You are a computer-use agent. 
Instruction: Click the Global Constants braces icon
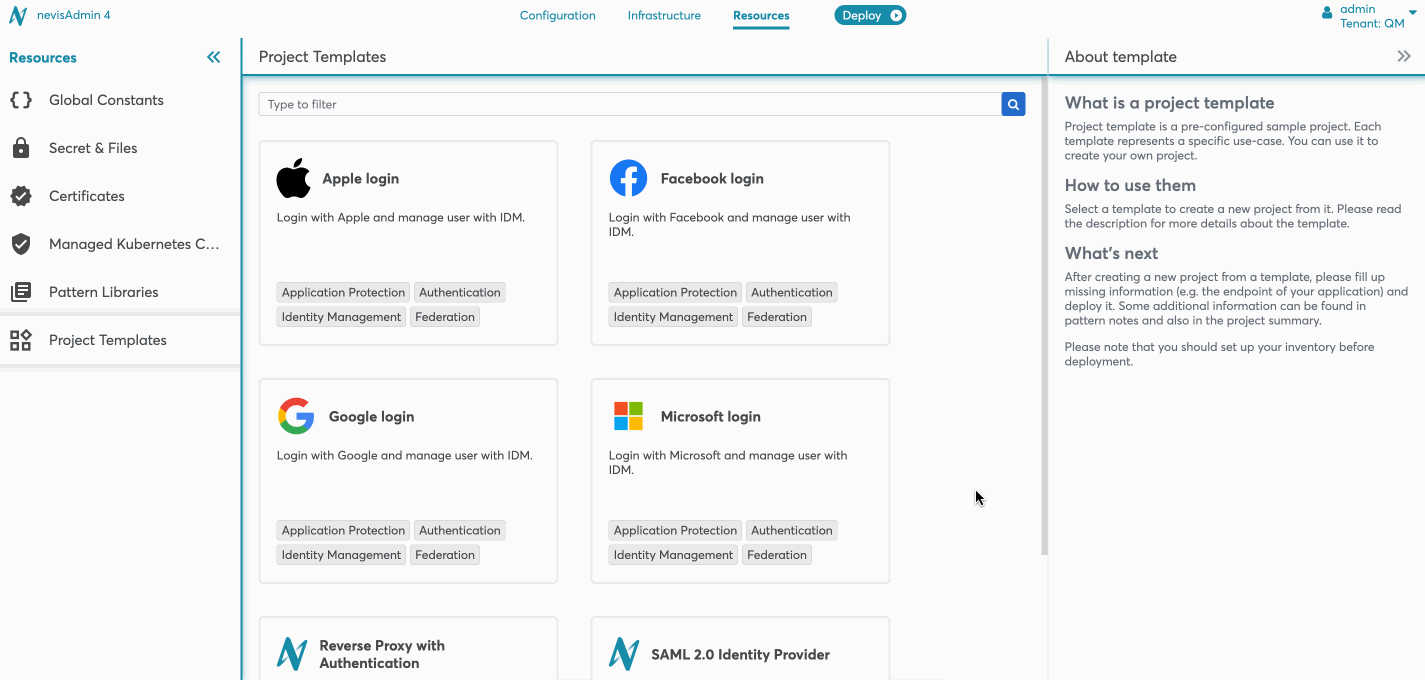21,100
